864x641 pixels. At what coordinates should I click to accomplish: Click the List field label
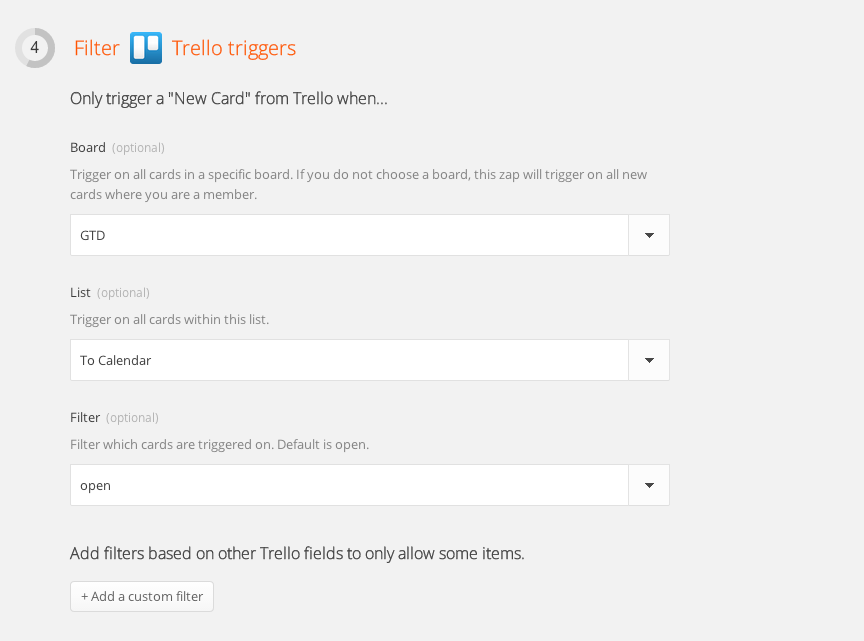pyautogui.click(x=80, y=293)
